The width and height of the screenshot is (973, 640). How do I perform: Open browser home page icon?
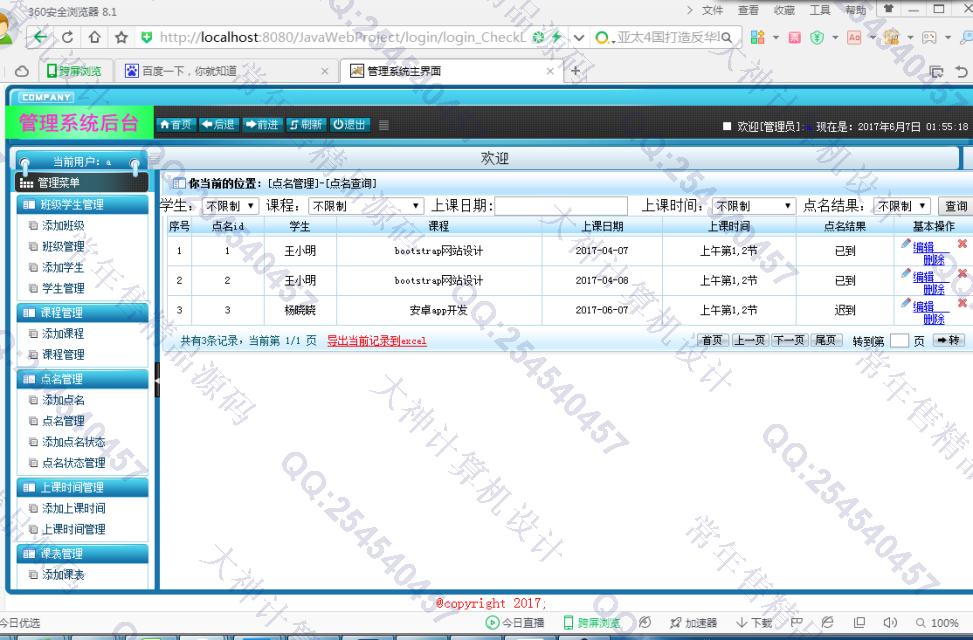click(x=94, y=37)
